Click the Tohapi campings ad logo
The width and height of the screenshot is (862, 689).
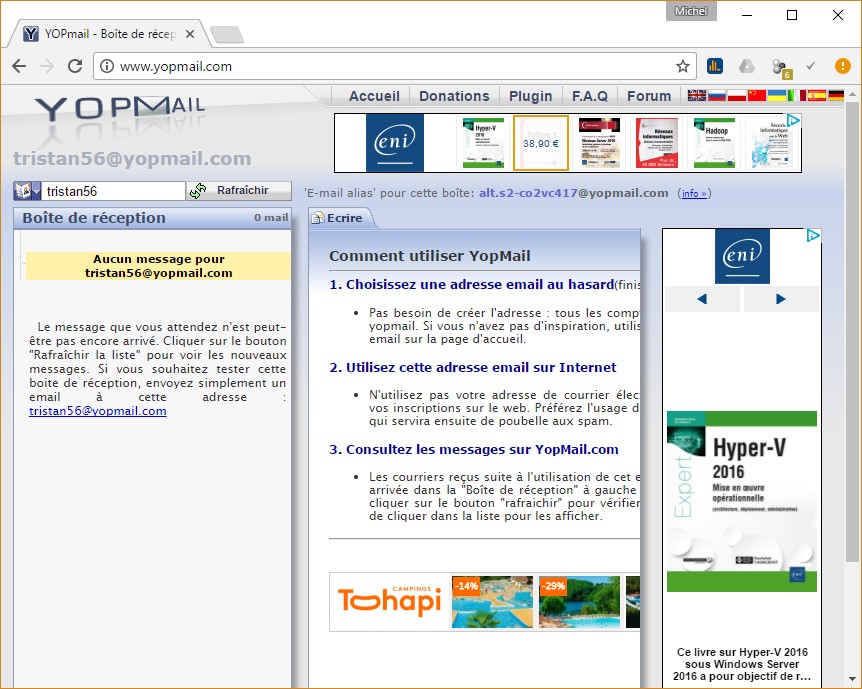[389, 602]
